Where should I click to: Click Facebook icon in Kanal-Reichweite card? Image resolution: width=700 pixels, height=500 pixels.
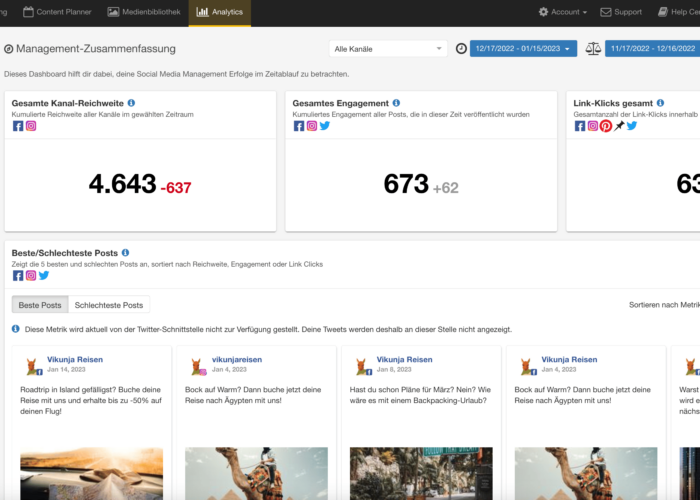[x=18, y=126]
